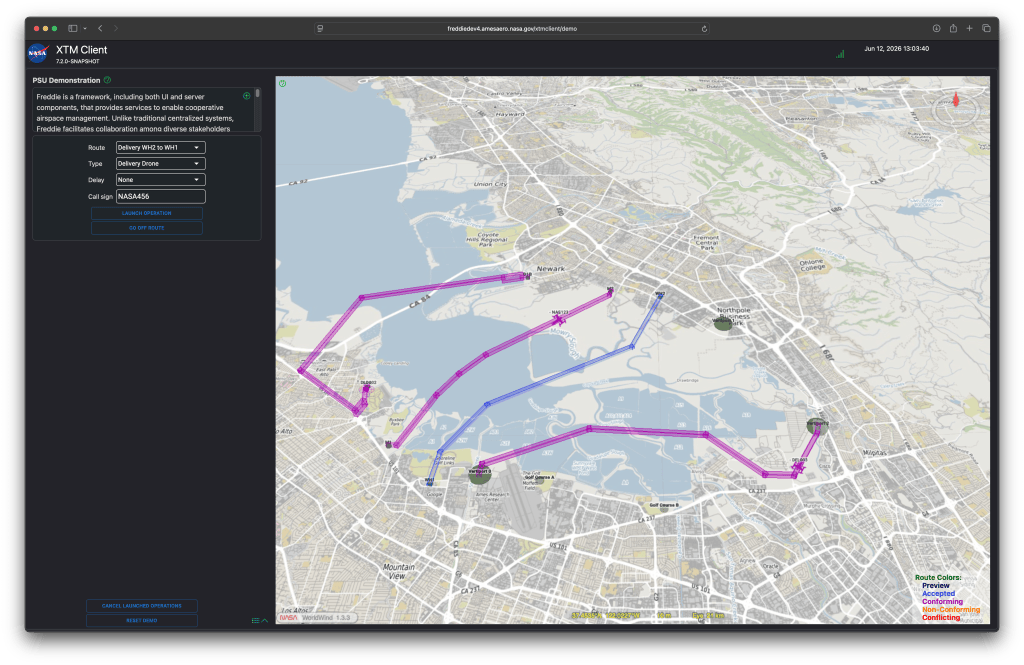This screenshot has width=1024, height=665.
Task: Open a new Safari tab
Action: [970, 29]
